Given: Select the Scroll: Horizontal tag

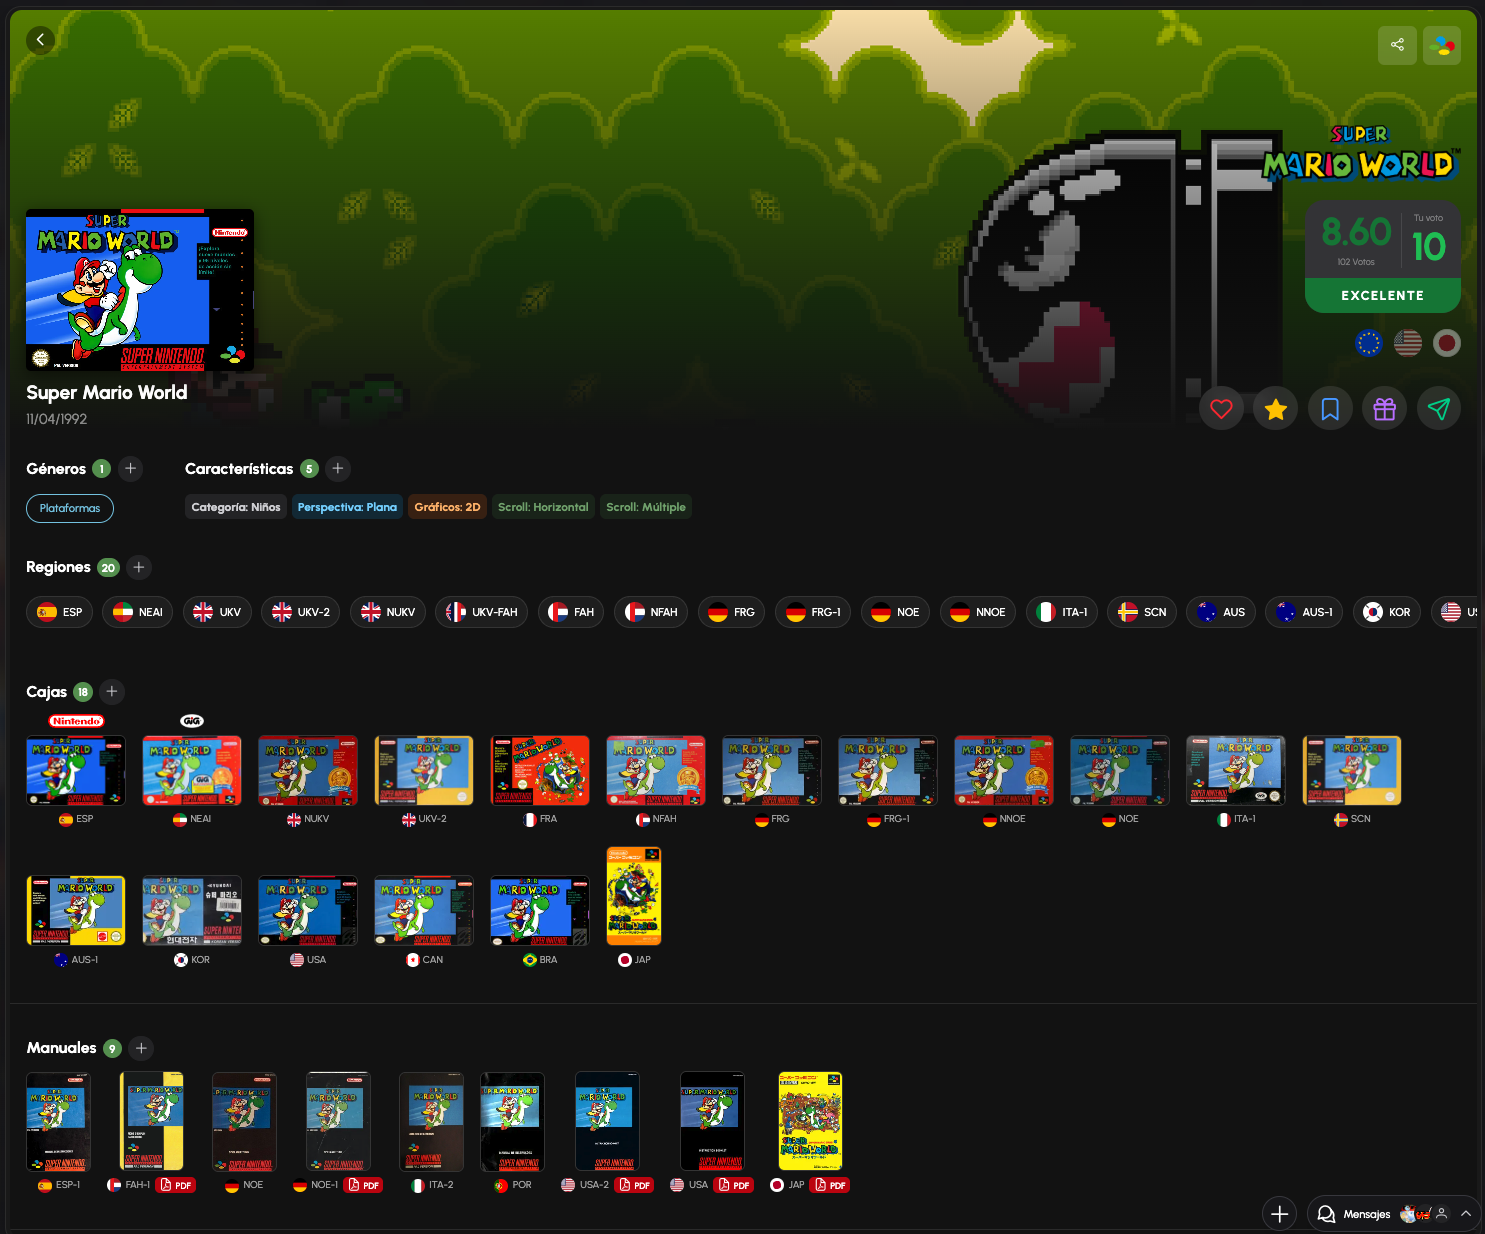Looking at the screenshot, I should point(543,507).
